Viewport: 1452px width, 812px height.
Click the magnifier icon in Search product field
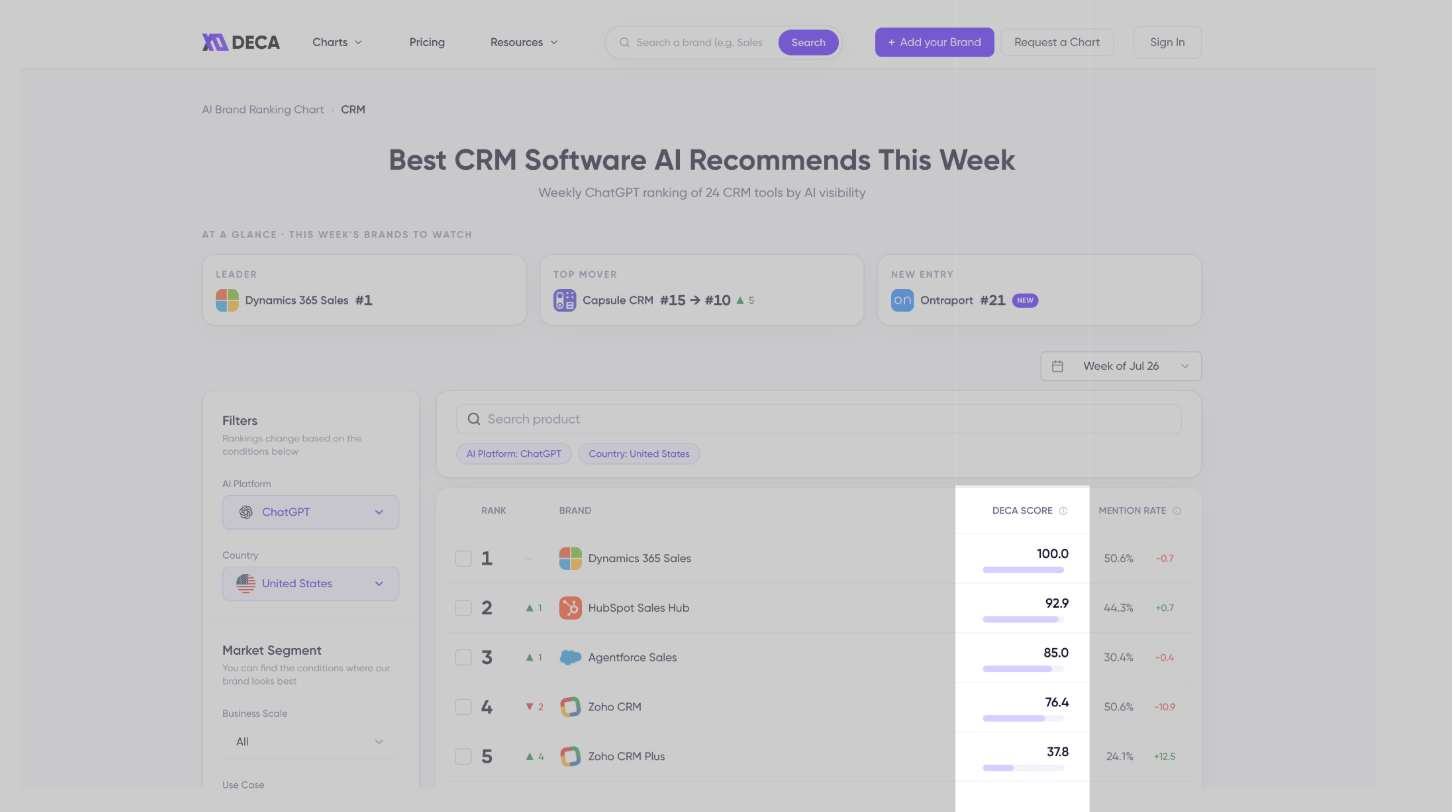pos(474,419)
